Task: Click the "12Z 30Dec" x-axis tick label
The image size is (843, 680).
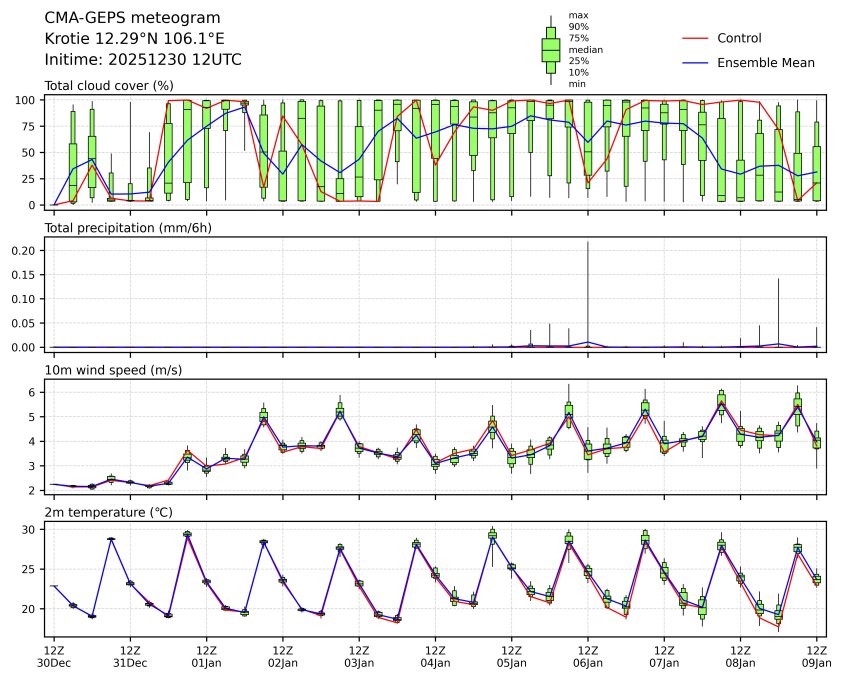Action: tap(54, 656)
